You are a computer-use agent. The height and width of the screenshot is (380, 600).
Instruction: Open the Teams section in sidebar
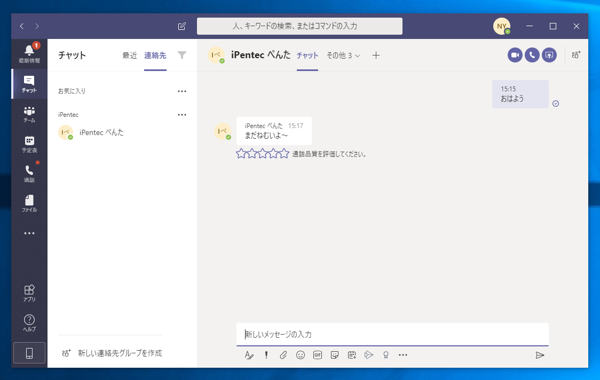click(x=29, y=114)
